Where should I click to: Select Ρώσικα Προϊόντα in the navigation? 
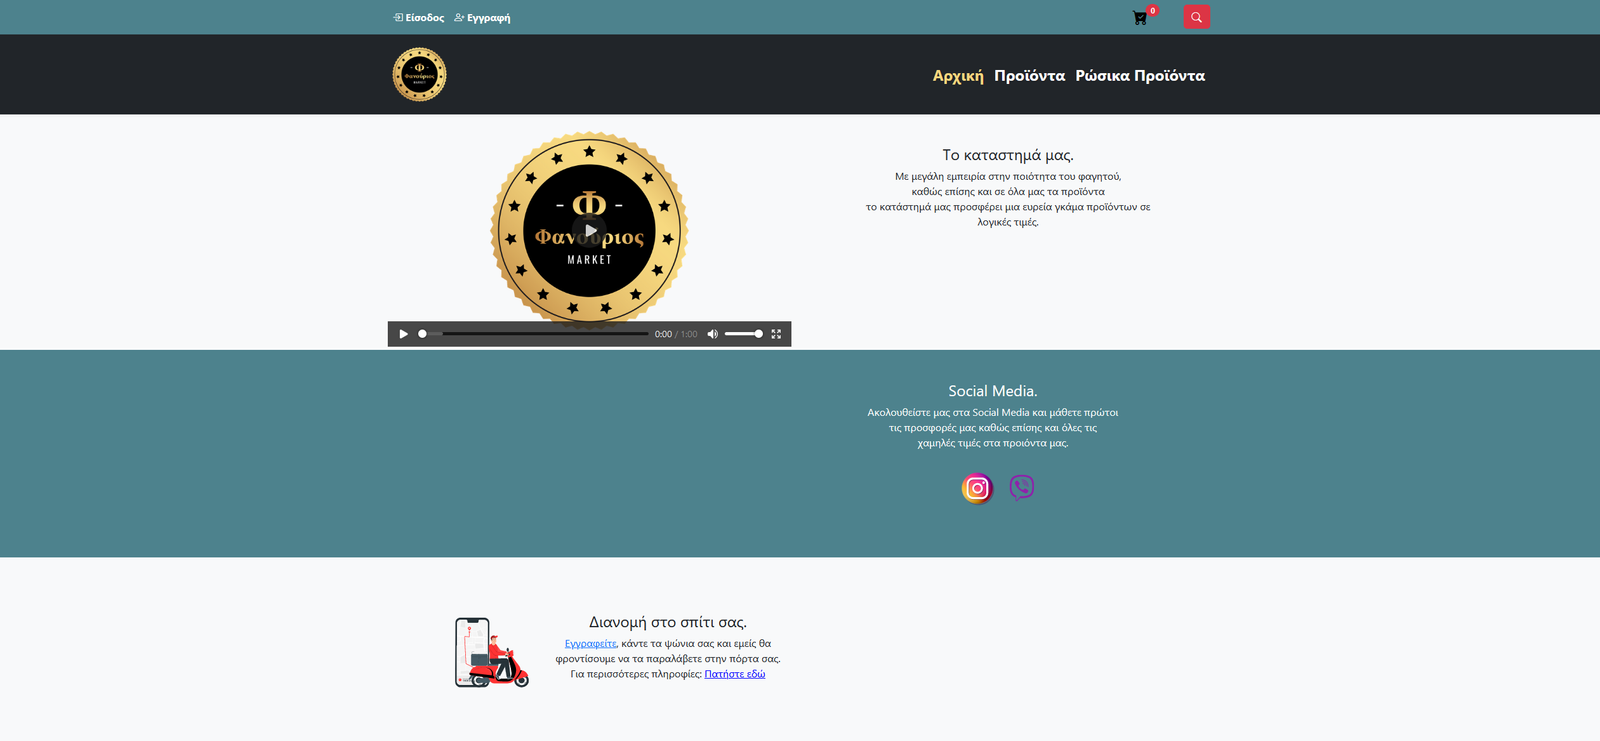1140,76
